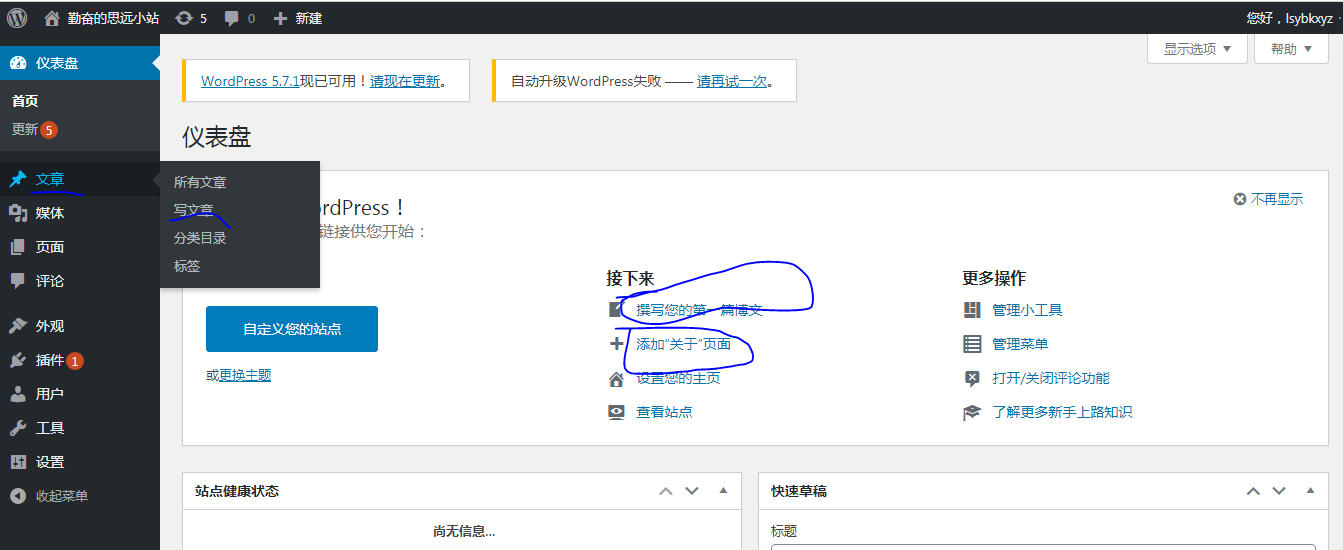The width and height of the screenshot is (1343, 550).
Task: Open the 查看站点 link
Action: click(664, 412)
